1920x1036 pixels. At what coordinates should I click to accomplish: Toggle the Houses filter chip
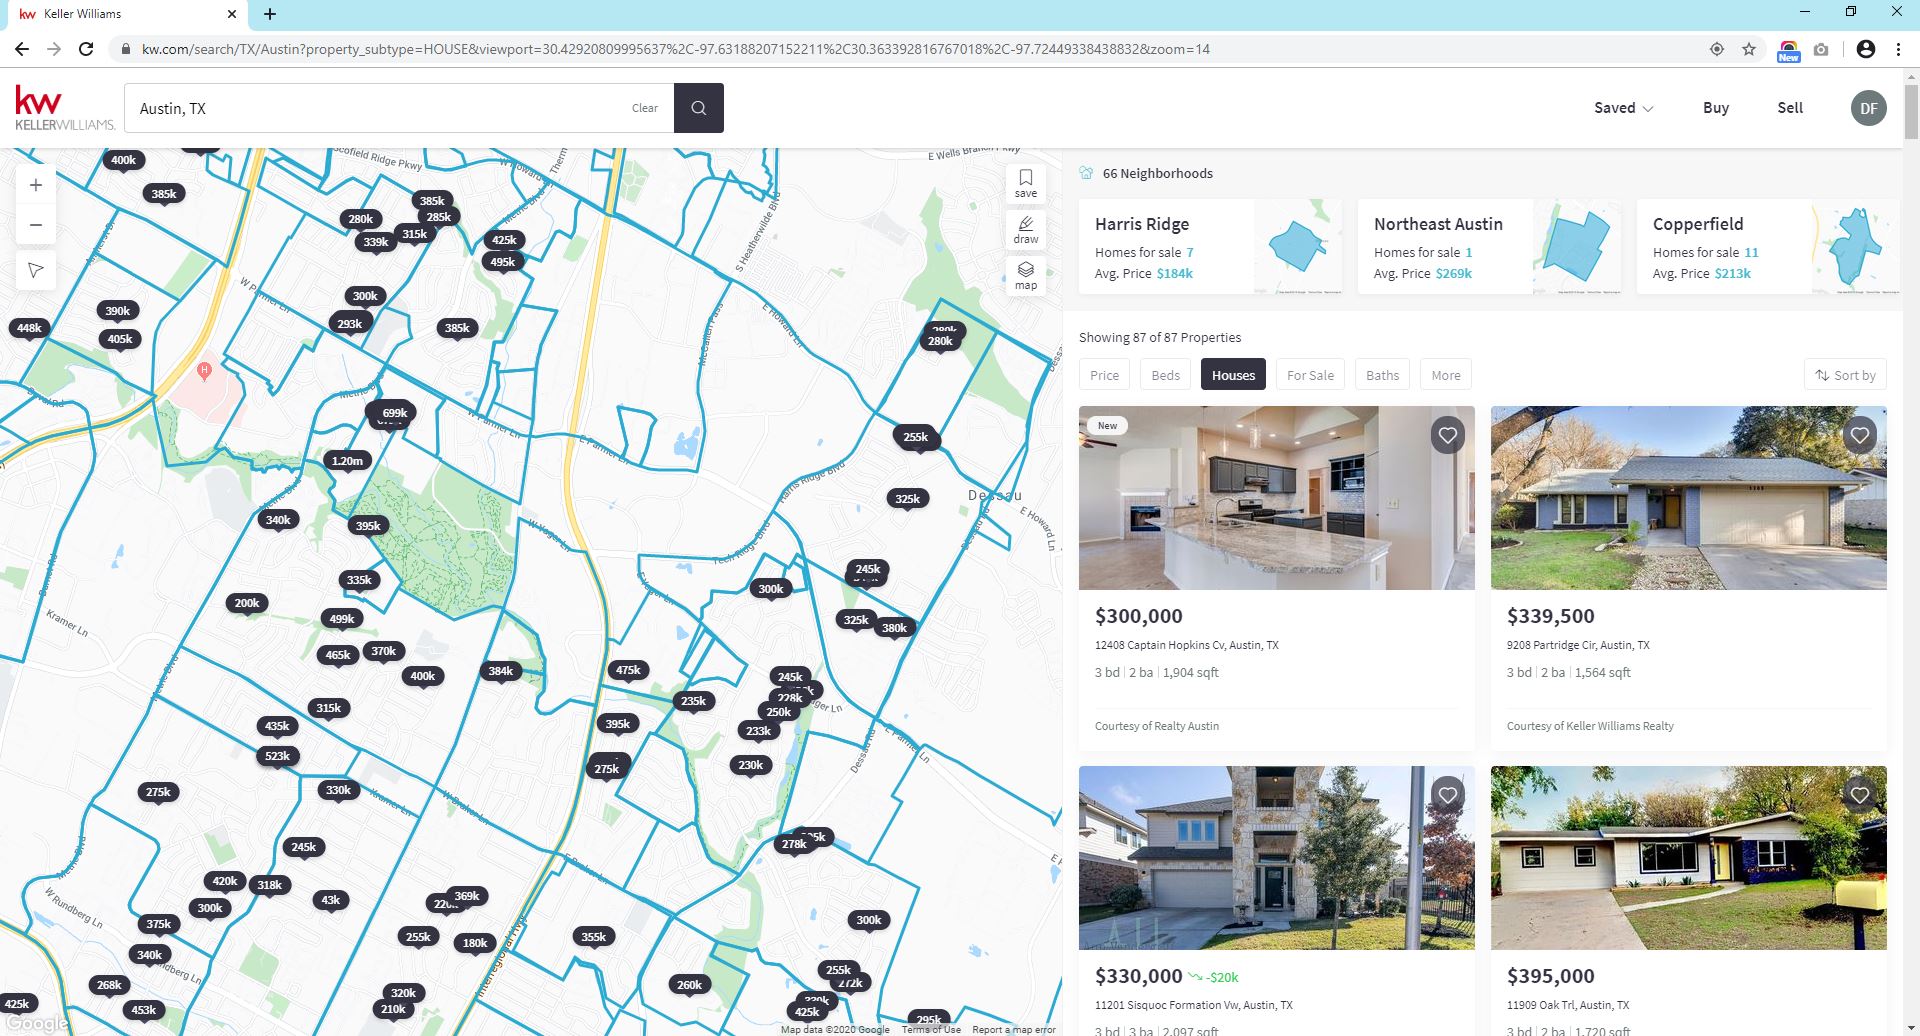[1233, 375]
